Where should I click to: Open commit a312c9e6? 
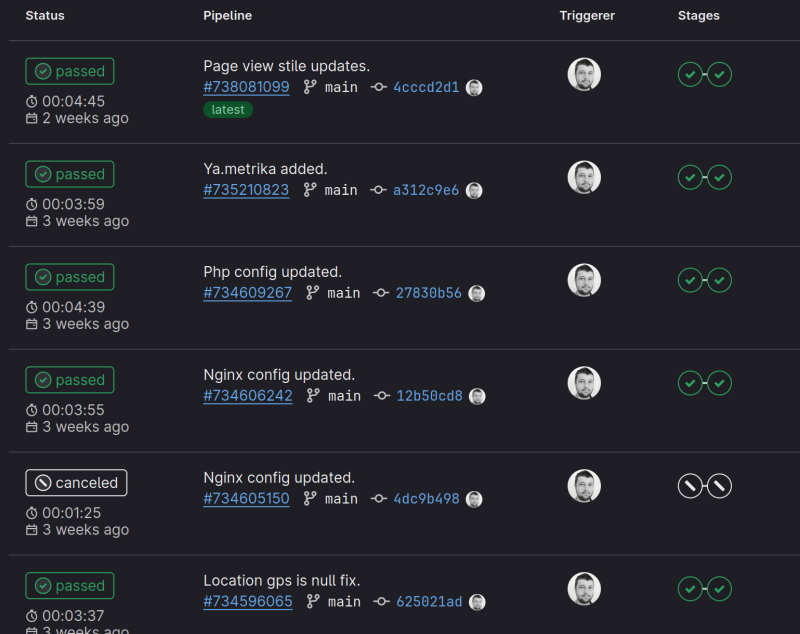pos(426,190)
